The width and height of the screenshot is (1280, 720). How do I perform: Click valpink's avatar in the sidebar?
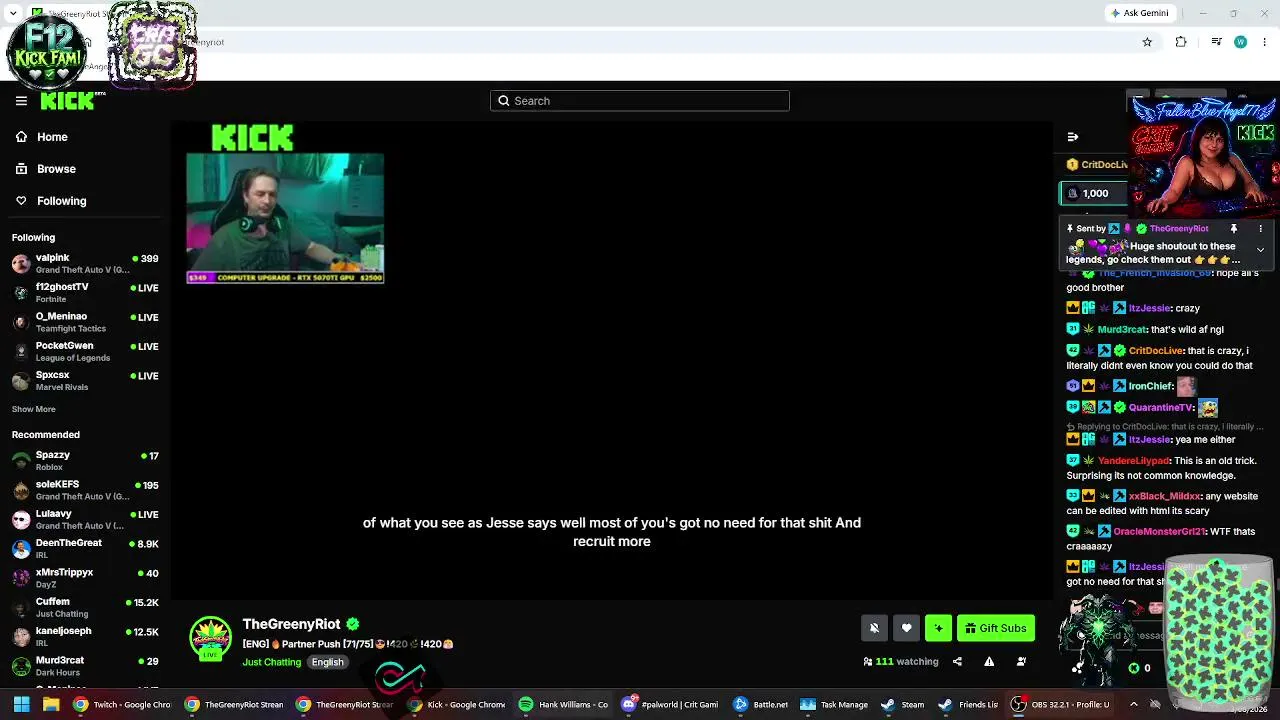(x=21, y=264)
